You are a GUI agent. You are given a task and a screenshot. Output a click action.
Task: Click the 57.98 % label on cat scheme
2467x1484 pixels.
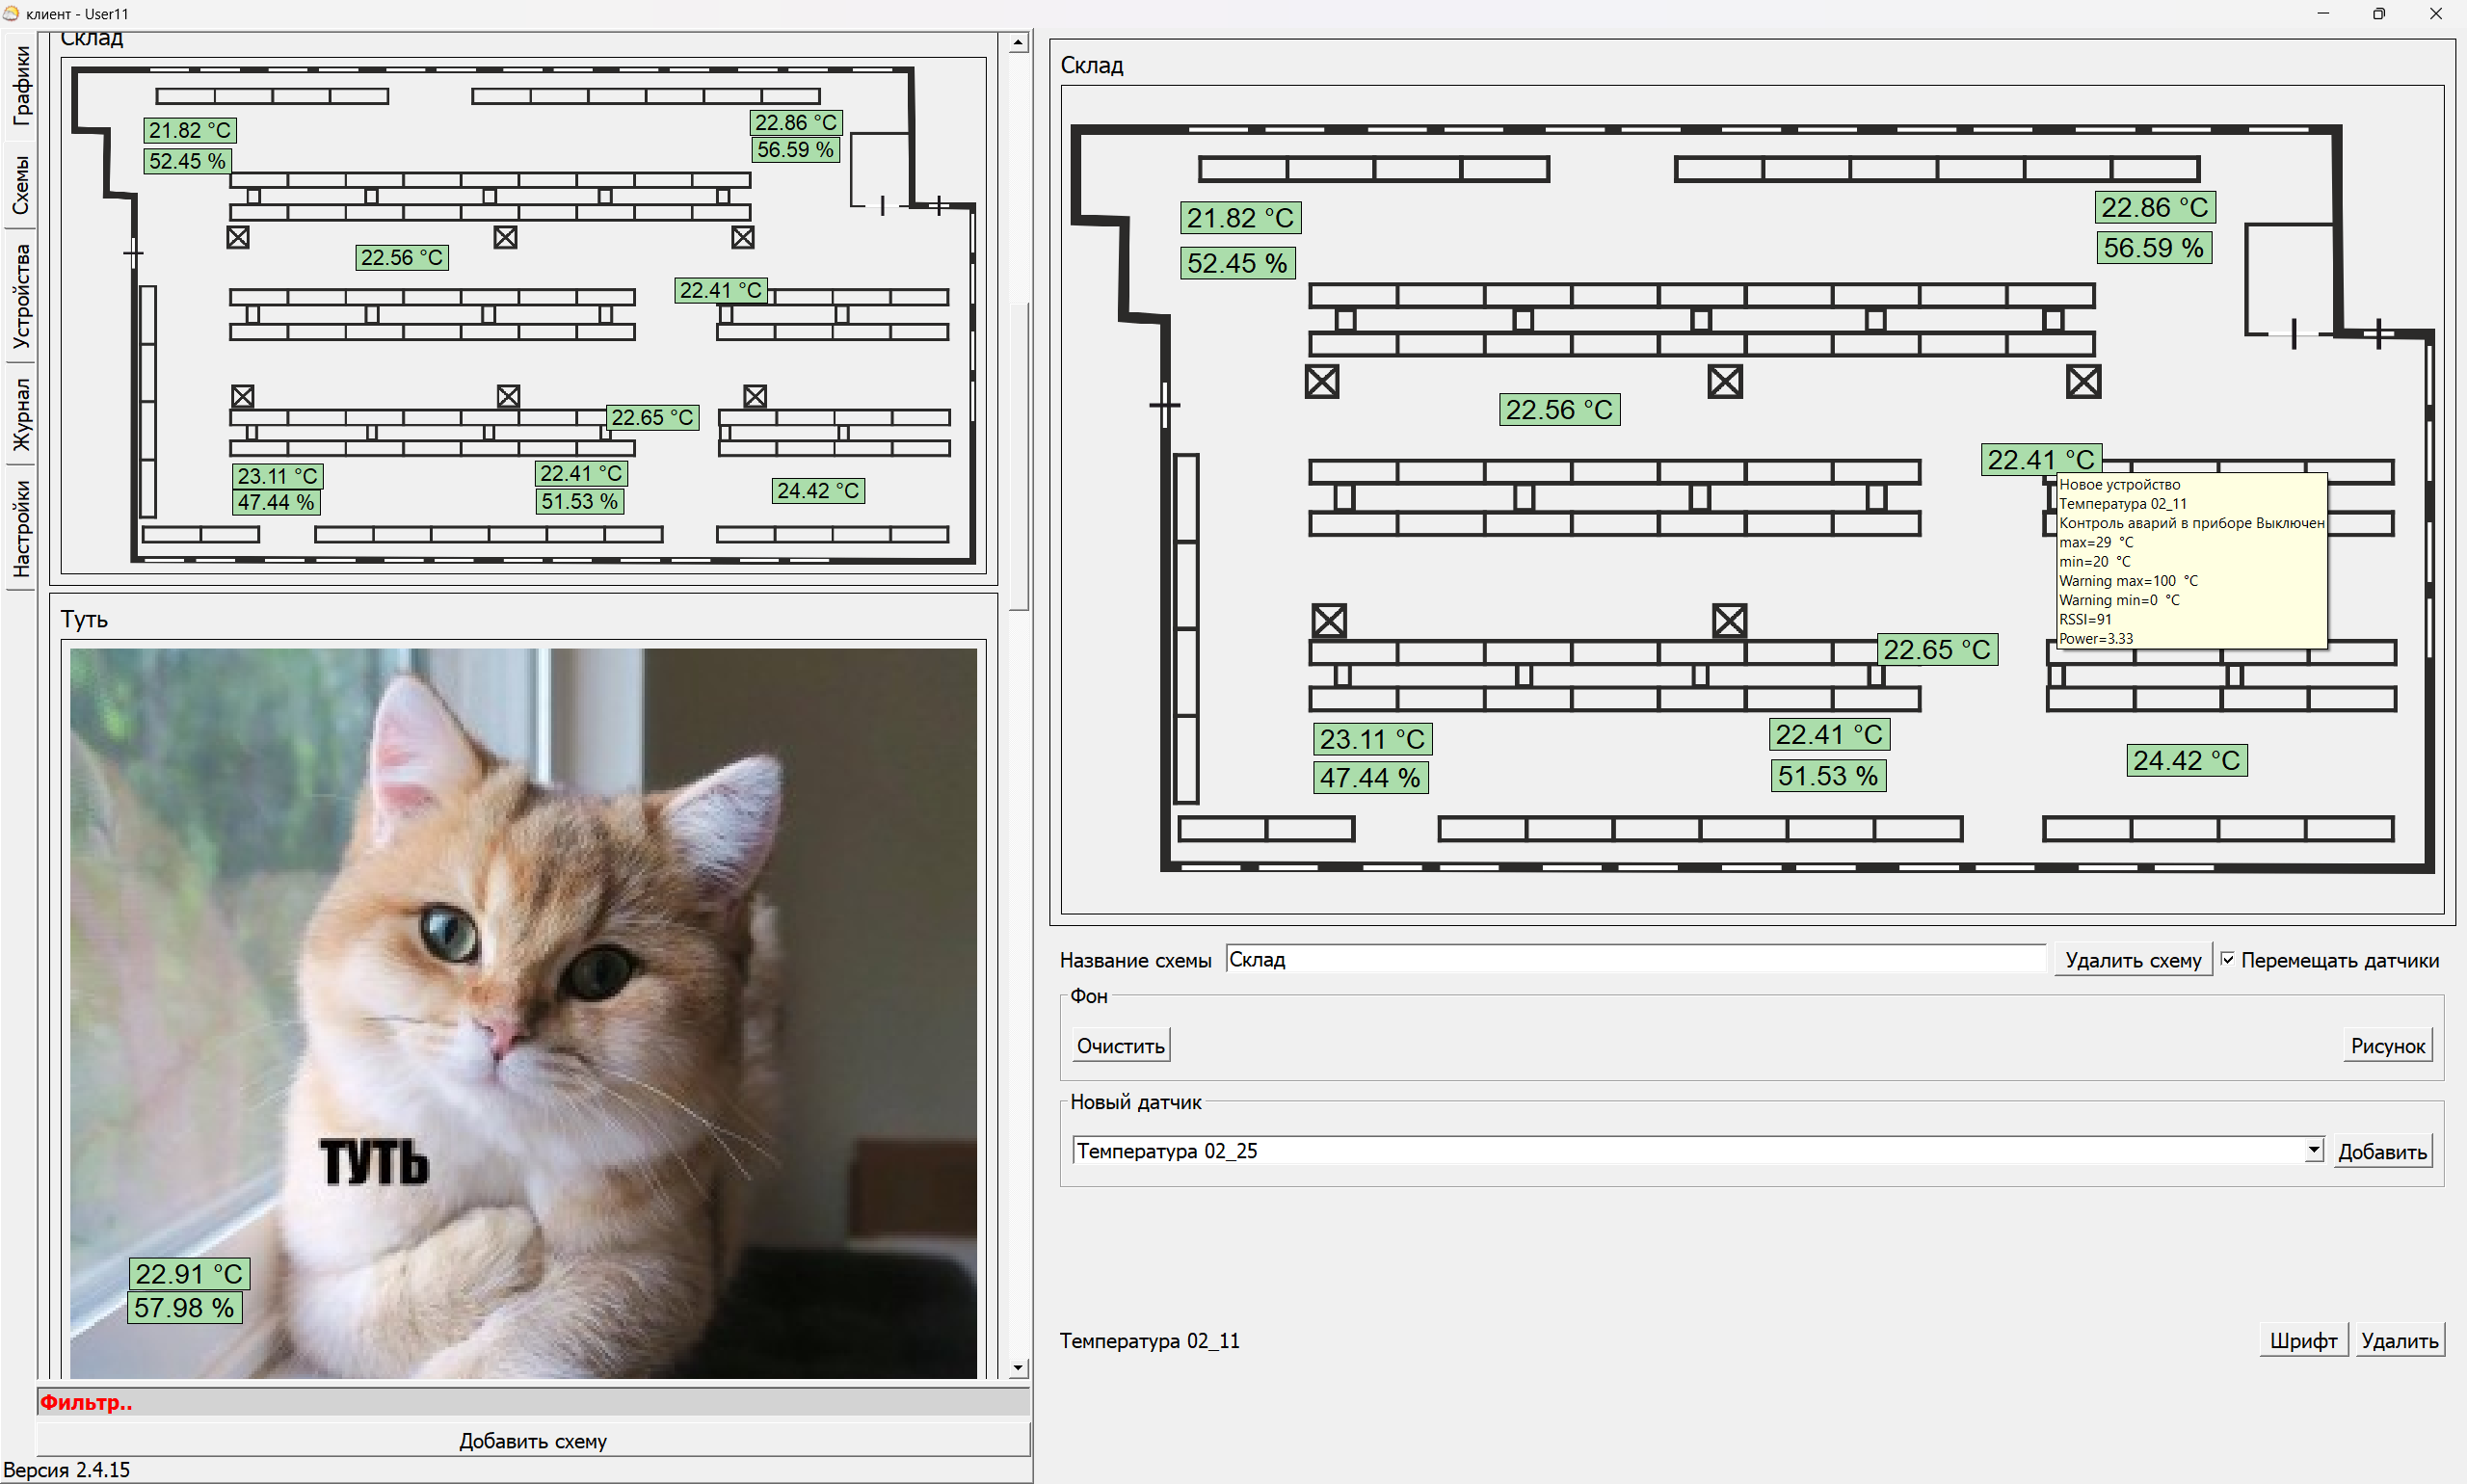(185, 1307)
